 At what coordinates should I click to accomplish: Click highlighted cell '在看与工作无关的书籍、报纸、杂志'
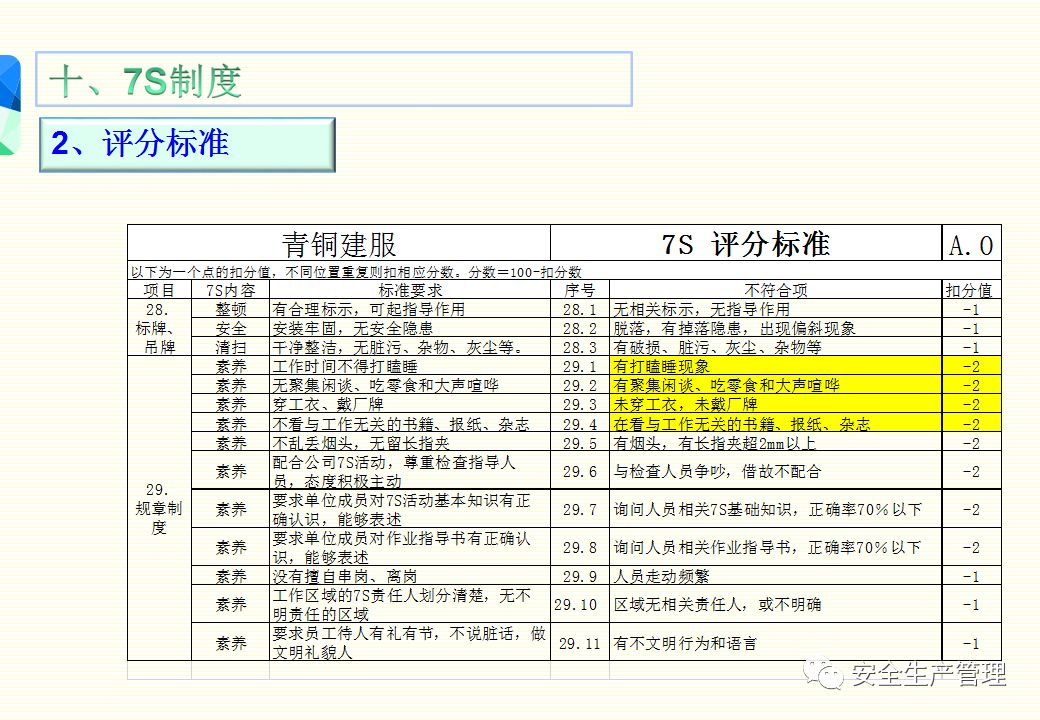tap(775, 423)
